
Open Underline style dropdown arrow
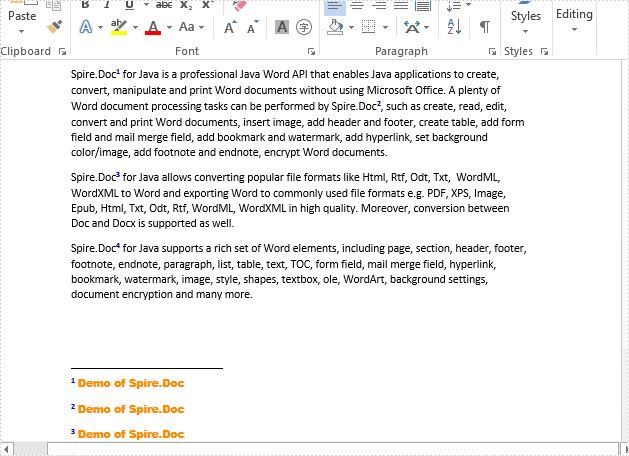click(147, 5)
